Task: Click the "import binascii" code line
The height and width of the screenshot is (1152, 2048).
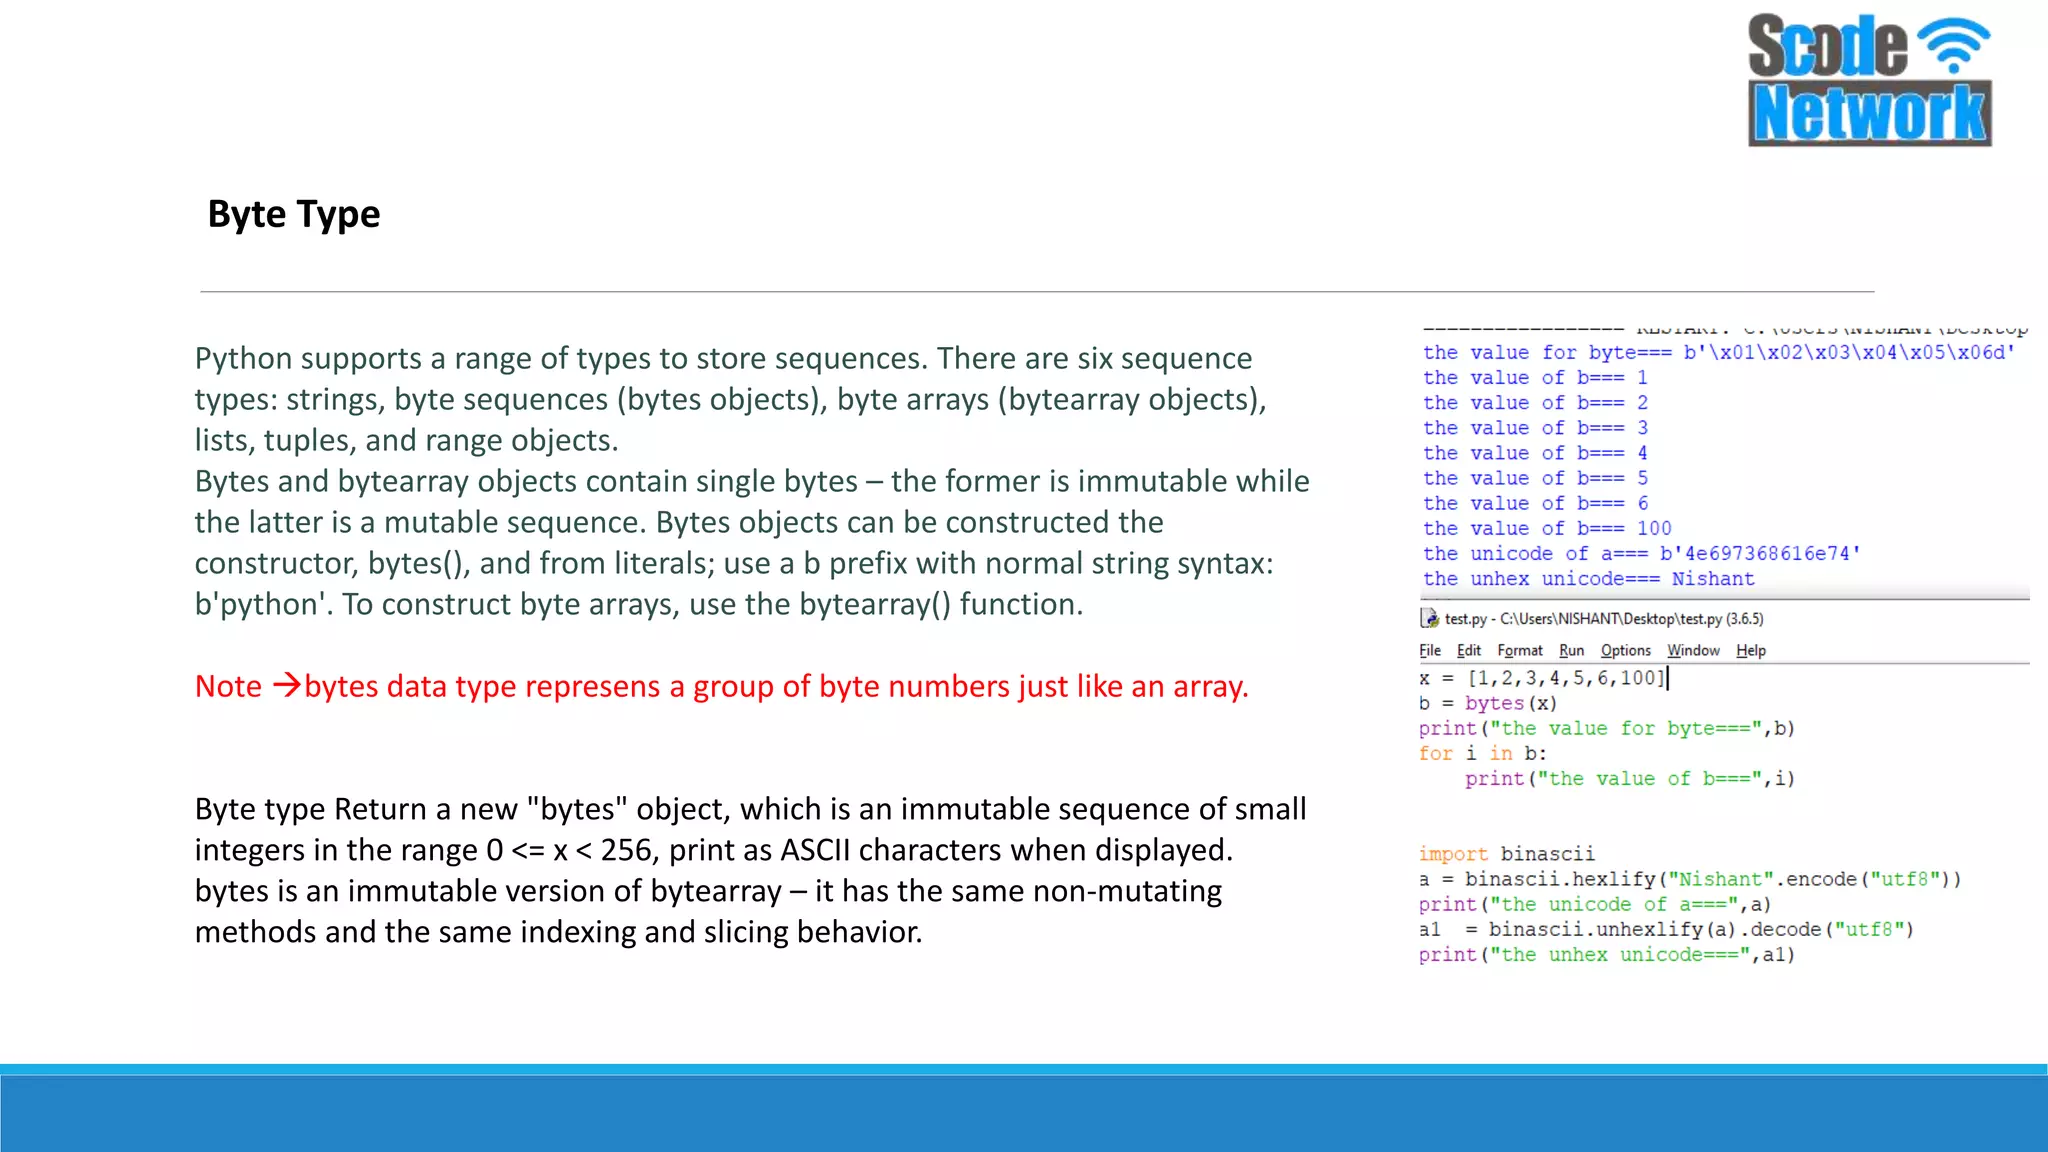Action: point(1507,854)
